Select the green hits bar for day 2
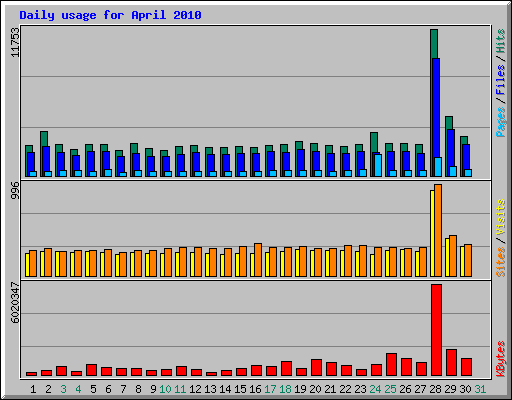512x400 pixels. pyautogui.click(x=44, y=138)
